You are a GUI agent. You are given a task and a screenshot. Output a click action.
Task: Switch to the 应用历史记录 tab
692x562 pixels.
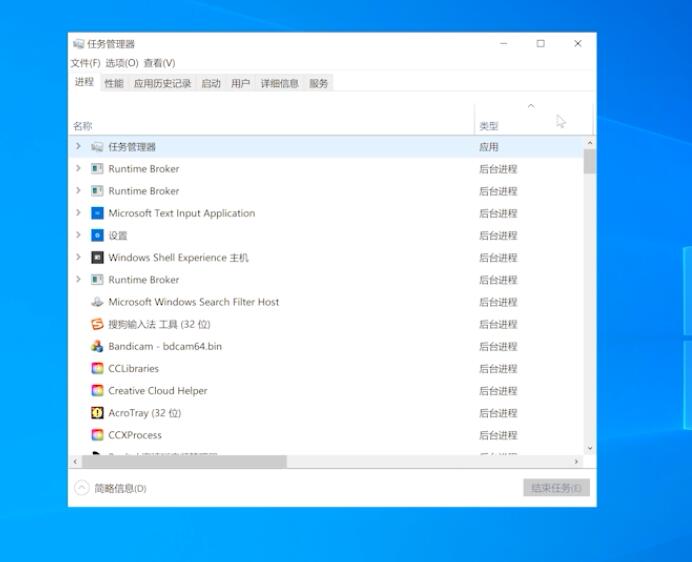tap(162, 83)
